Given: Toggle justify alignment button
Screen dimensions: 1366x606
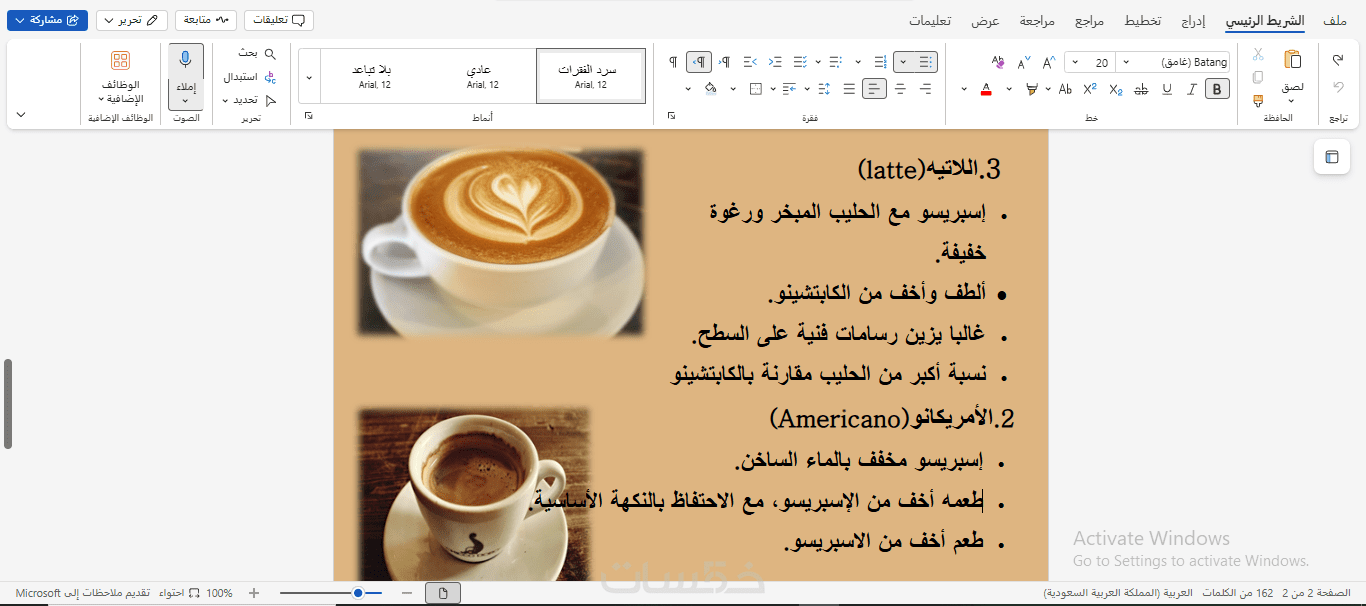Looking at the screenshot, I should click(849, 89).
